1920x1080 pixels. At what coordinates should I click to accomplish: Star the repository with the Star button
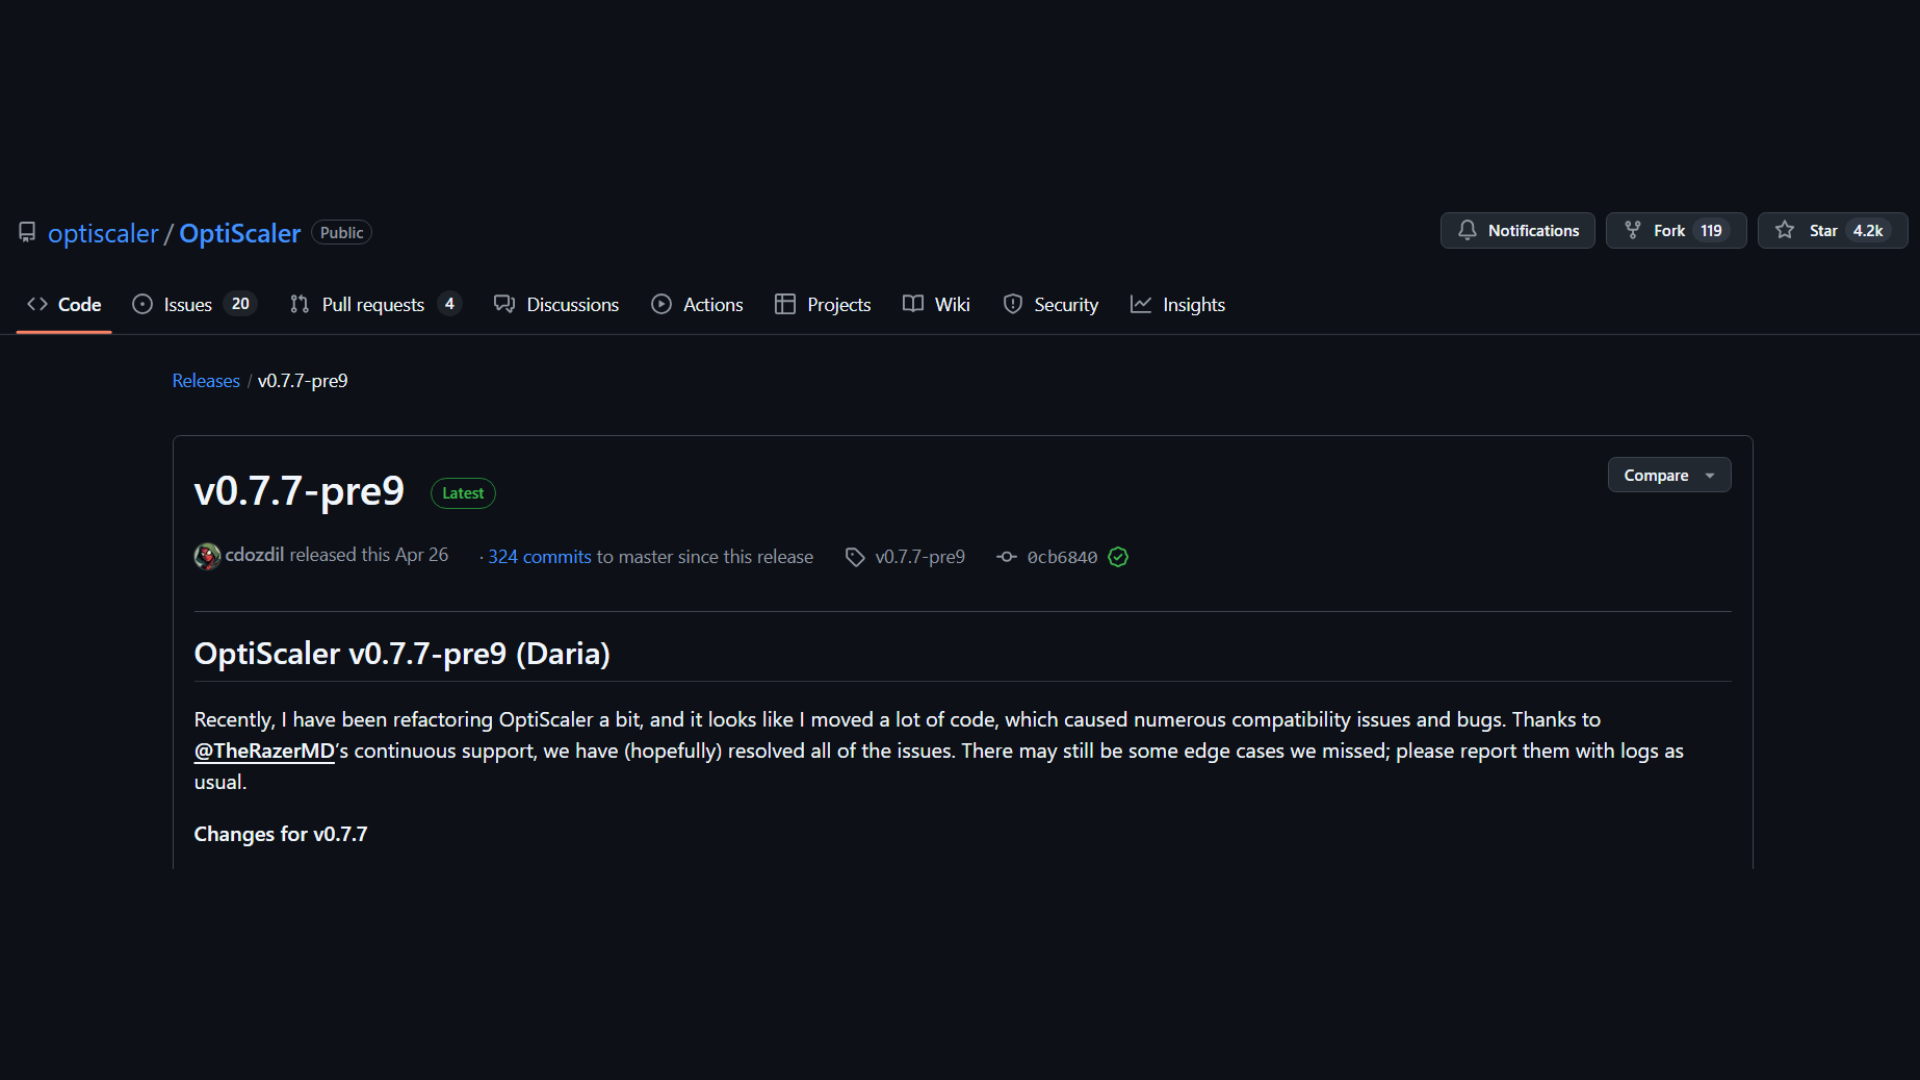[1833, 230]
